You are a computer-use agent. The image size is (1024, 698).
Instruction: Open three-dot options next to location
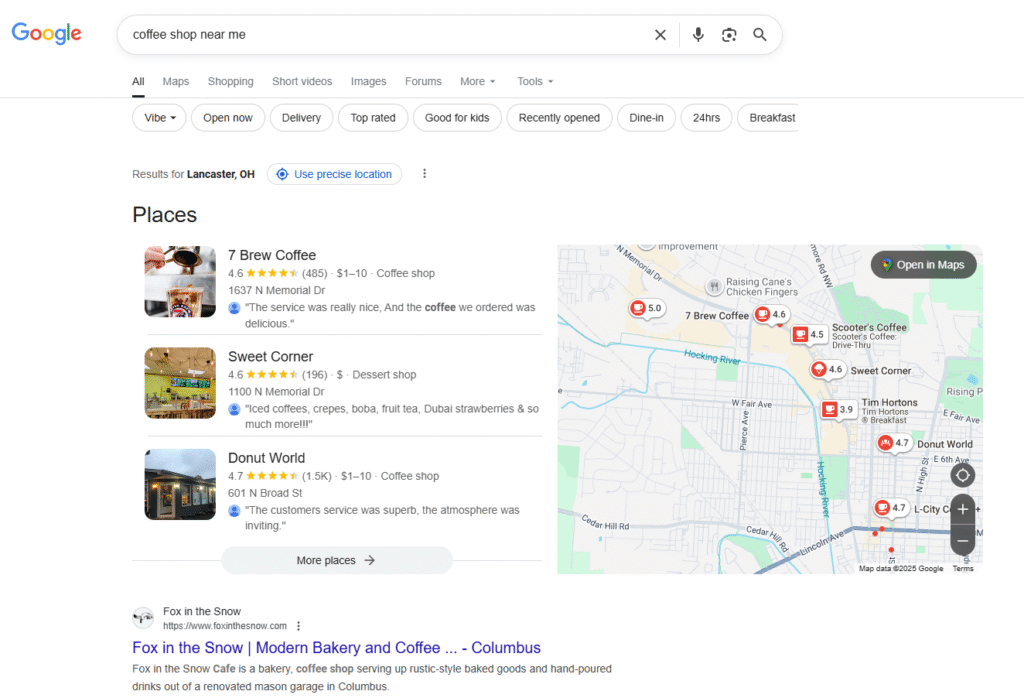(424, 174)
